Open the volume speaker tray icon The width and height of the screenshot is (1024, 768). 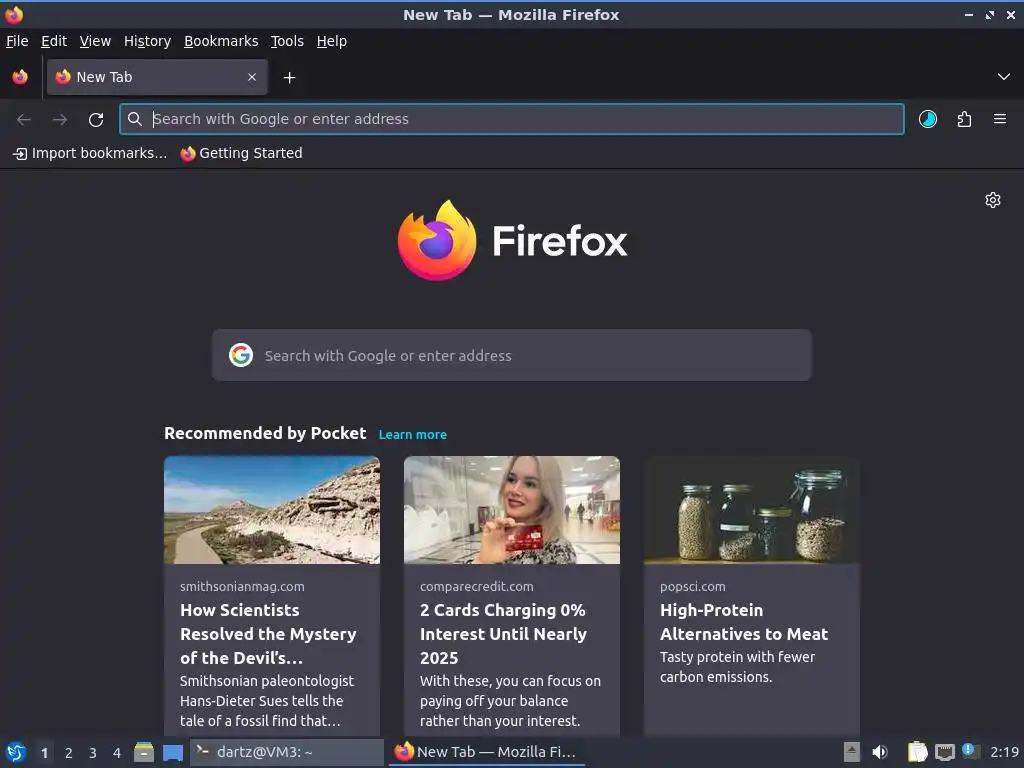[x=880, y=752]
